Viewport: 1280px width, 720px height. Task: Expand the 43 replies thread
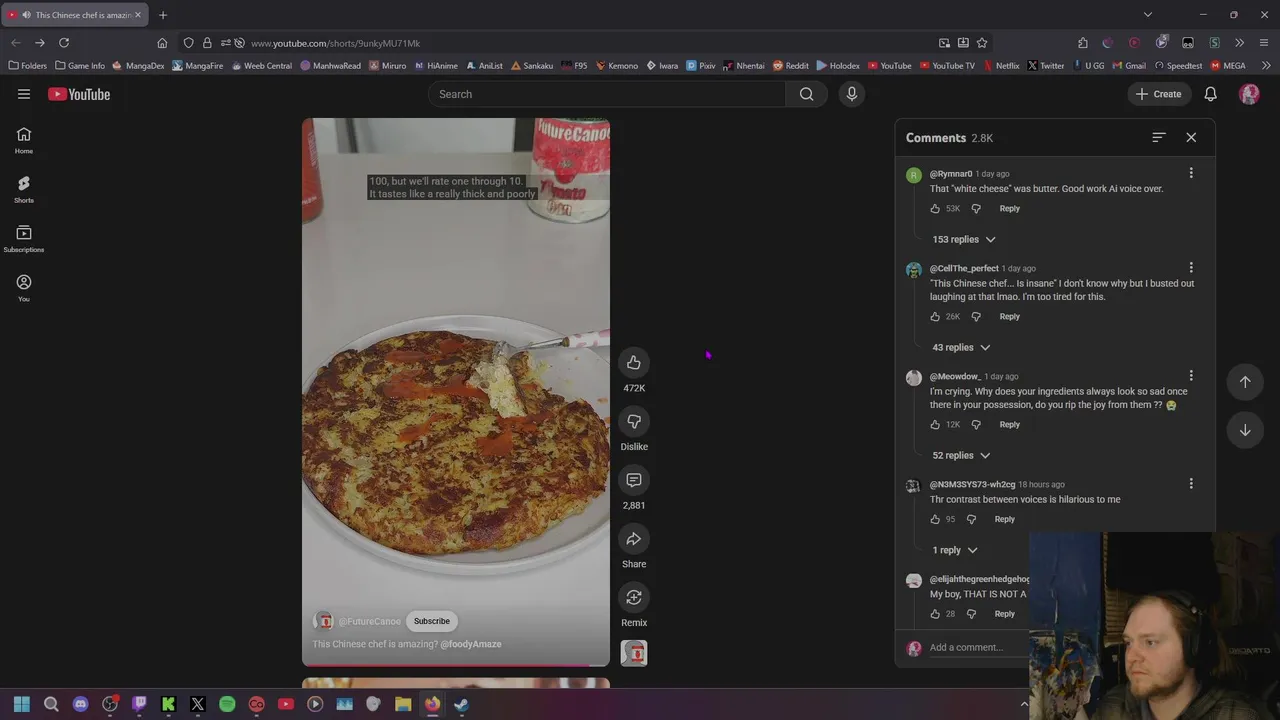(x=961, y=347)
